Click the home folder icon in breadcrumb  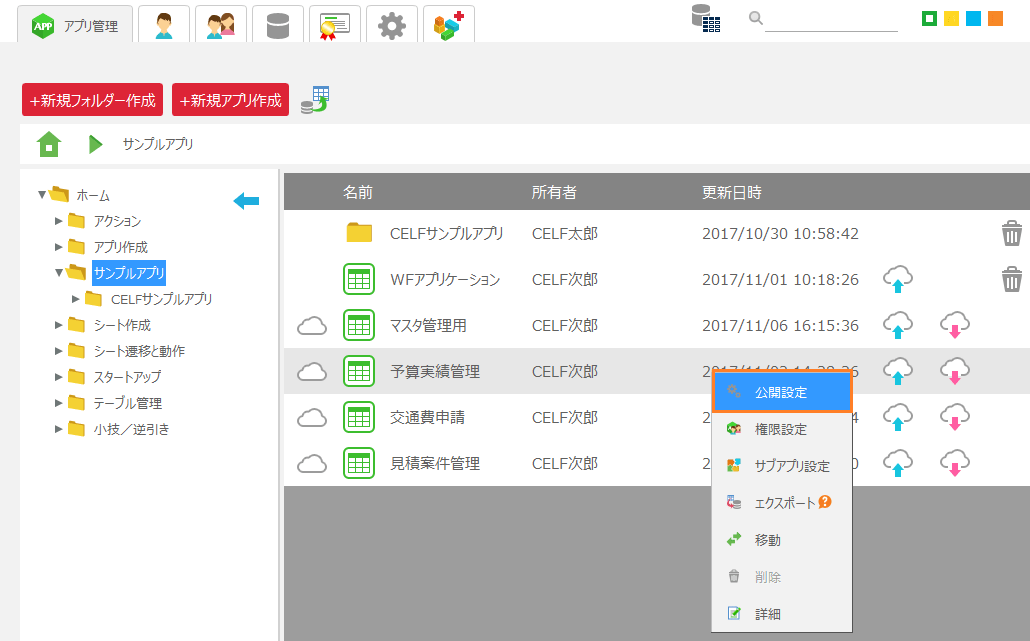click(49, 144)
